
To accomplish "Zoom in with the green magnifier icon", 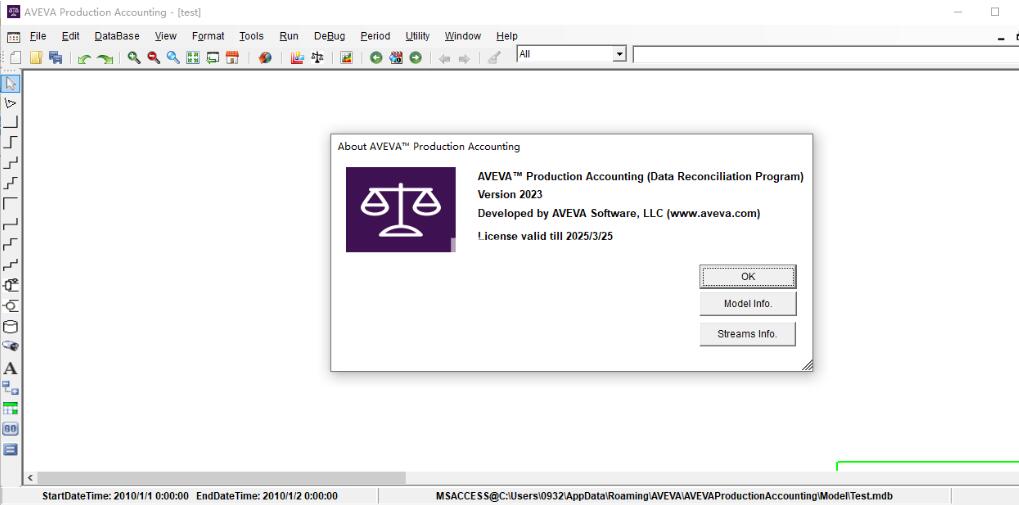I will (x=134, y=58).
